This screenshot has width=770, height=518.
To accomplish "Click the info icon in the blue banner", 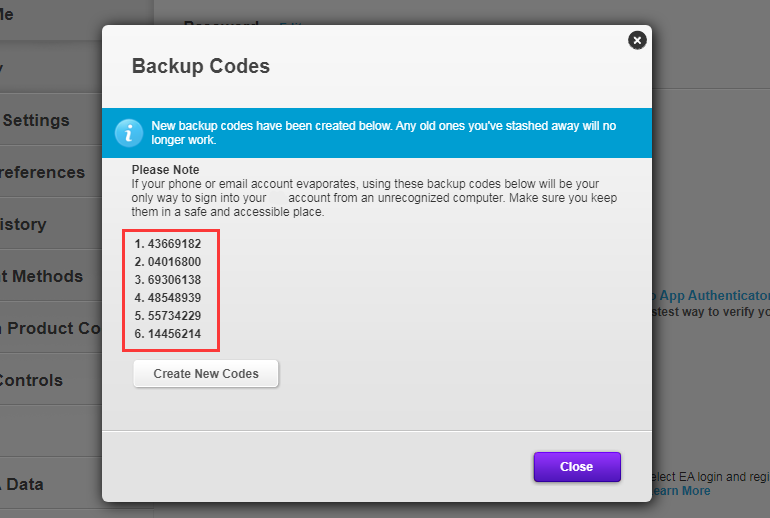I will [x=129, y=133].
